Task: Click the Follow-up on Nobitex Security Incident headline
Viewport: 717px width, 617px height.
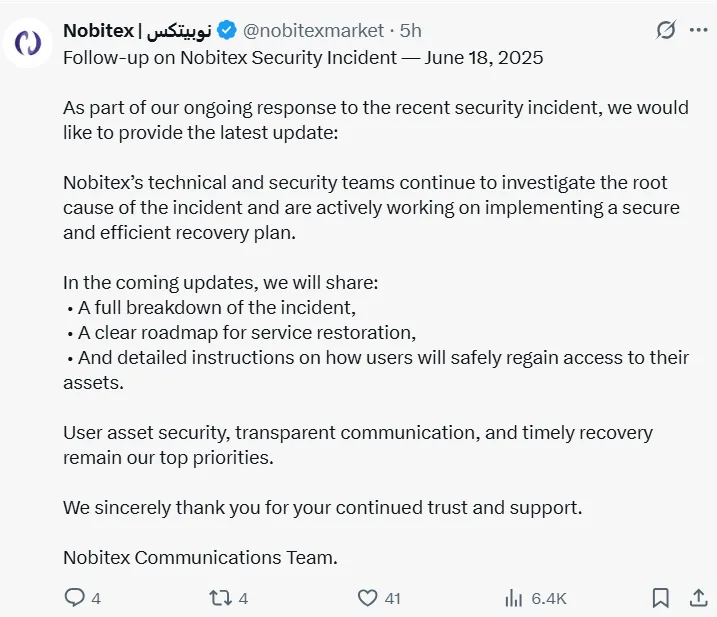Action: click(303, 57)
